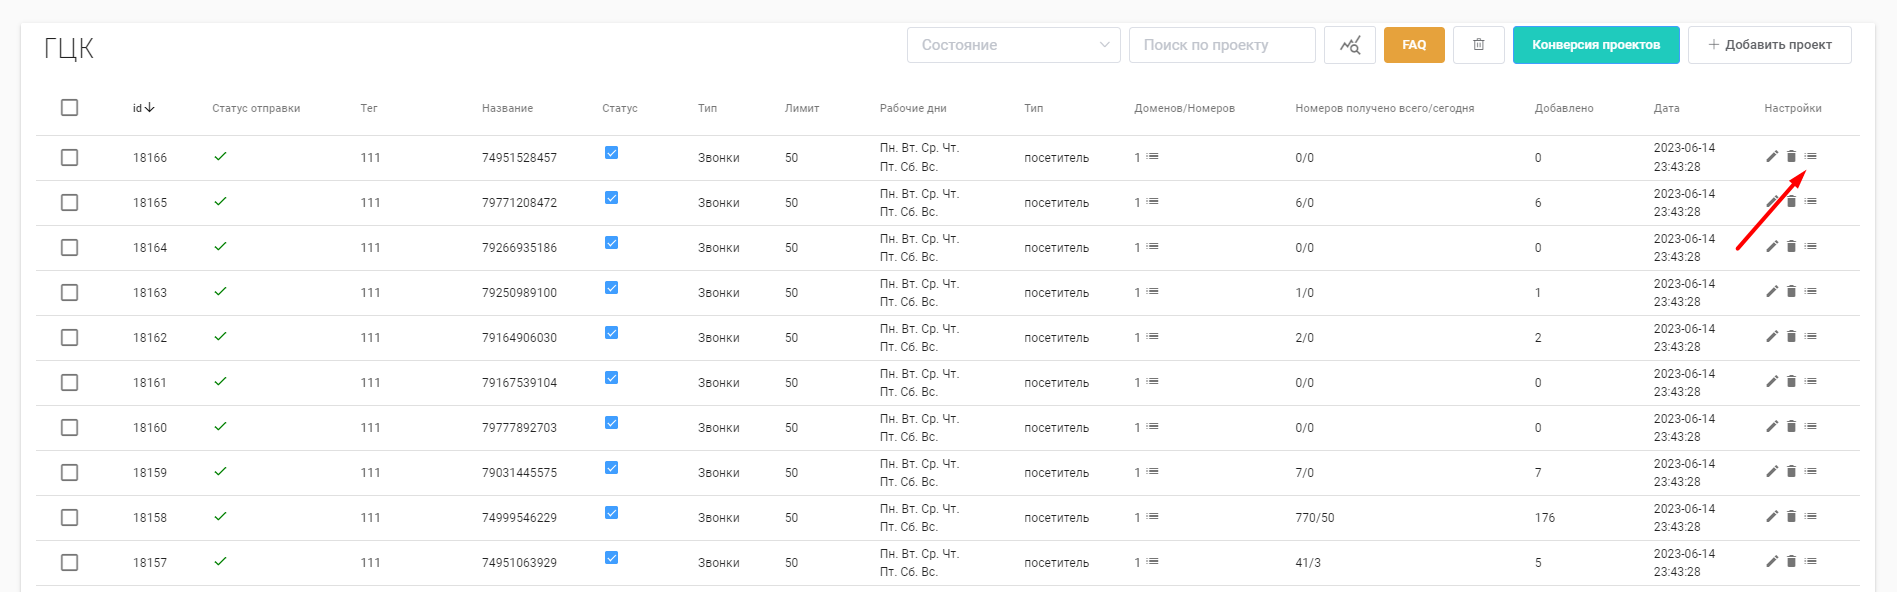Screen dimensions: 1897x592
Task: Toggle status checkbox for 79250989100
Action: point(611,288)
